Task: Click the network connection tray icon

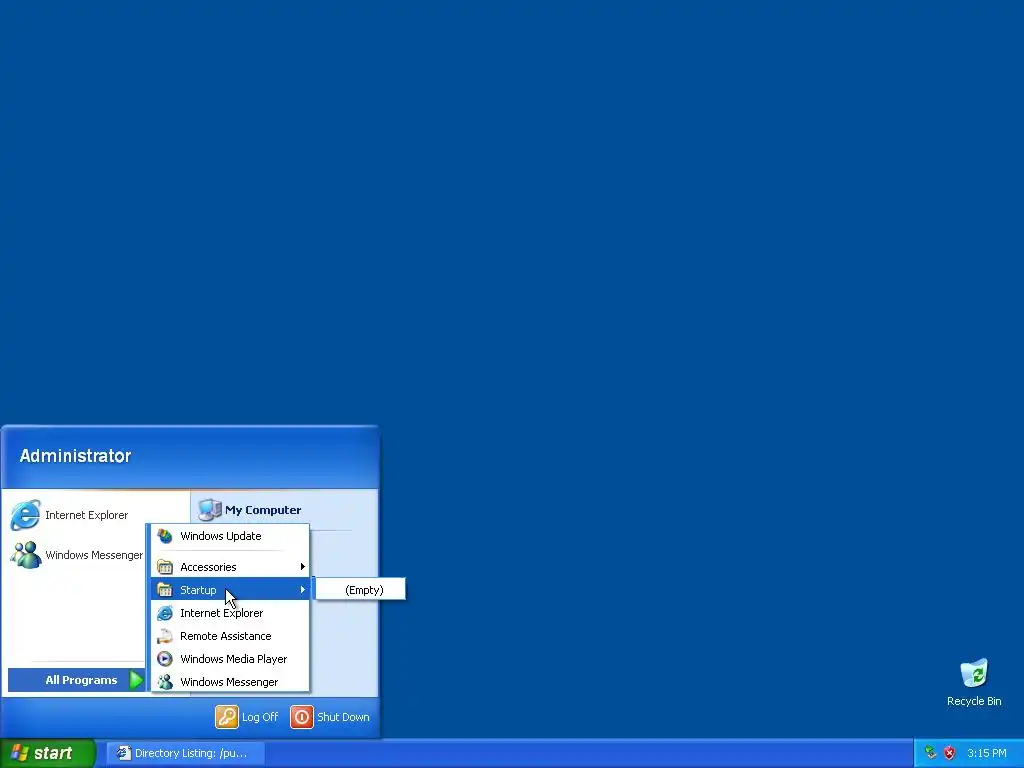Action: pos(931,753)
